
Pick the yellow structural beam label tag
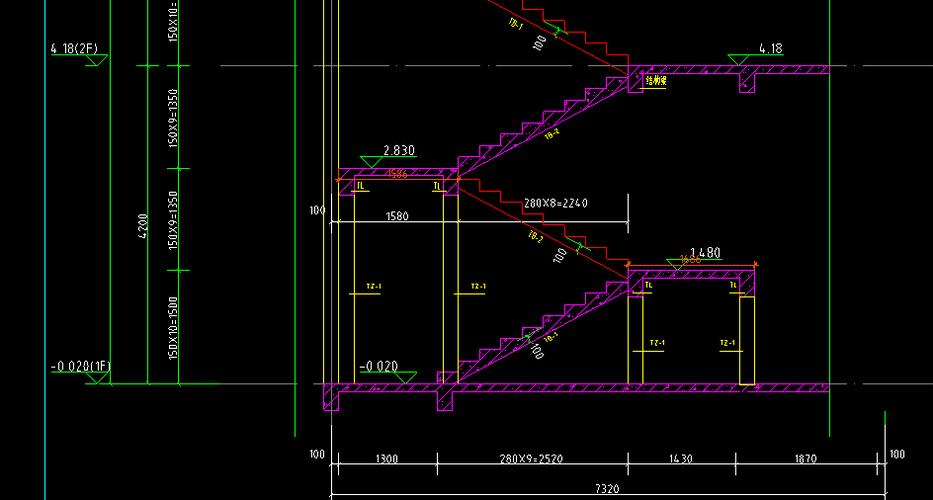coord(655,82)
